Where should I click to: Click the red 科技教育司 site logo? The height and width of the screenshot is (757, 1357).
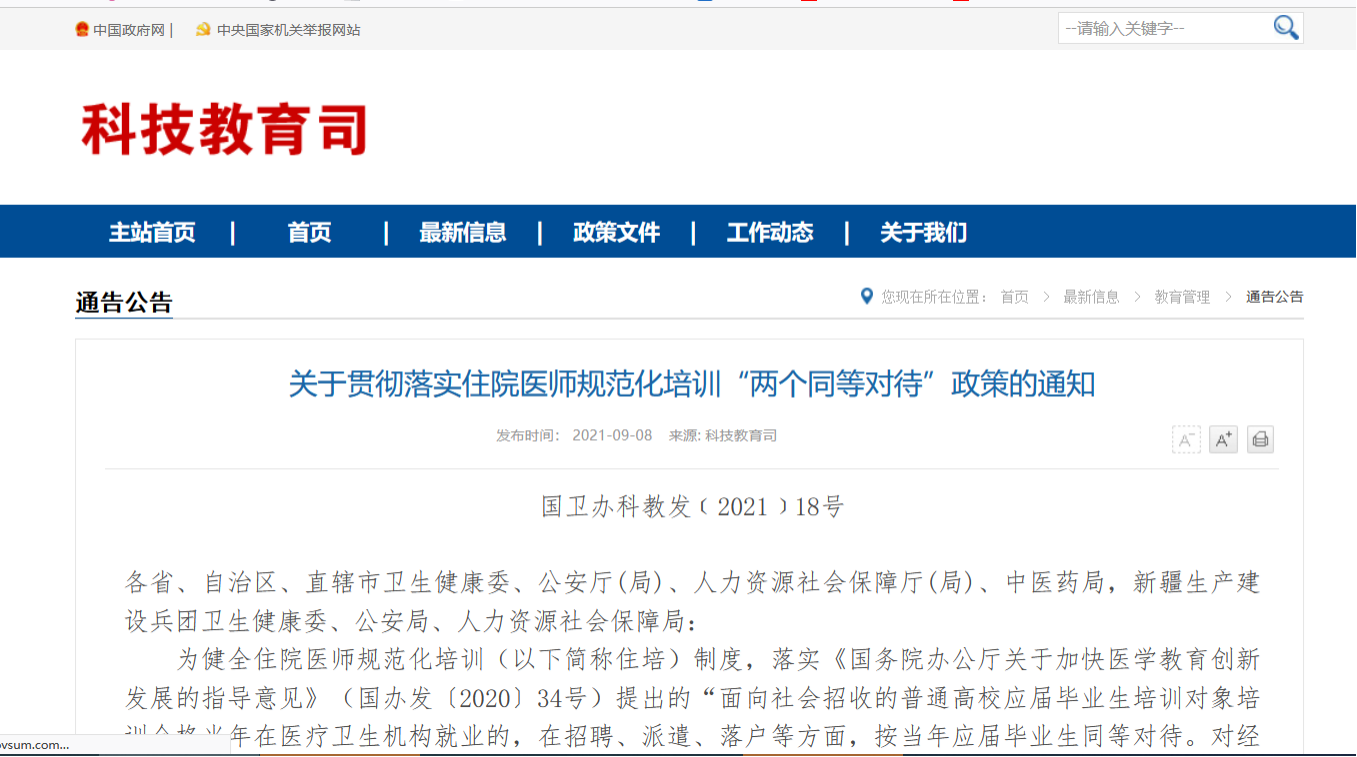(225, 130)
